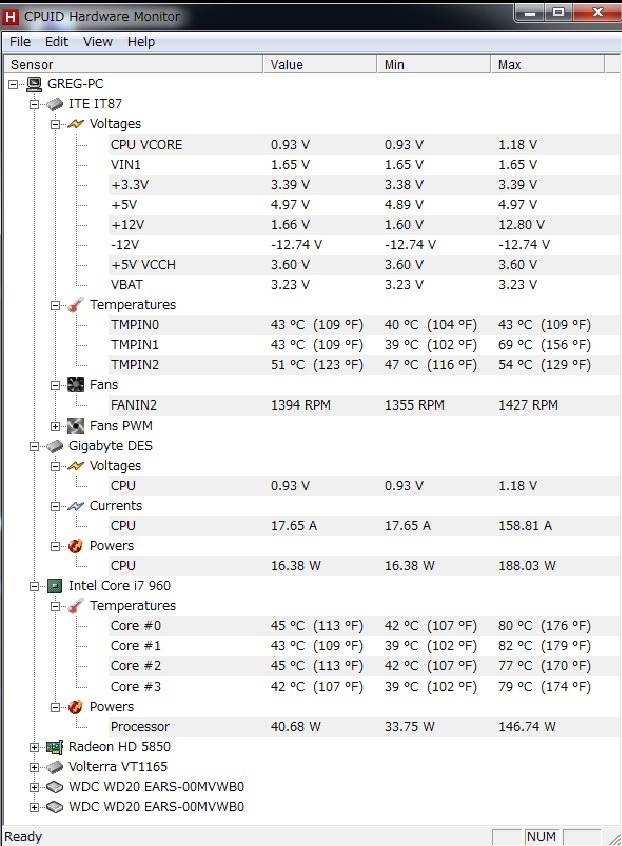This screenshot has height=846, width=622.
Task: Click the Radeon HD 5850 card icon
Action: coord(54,747)
